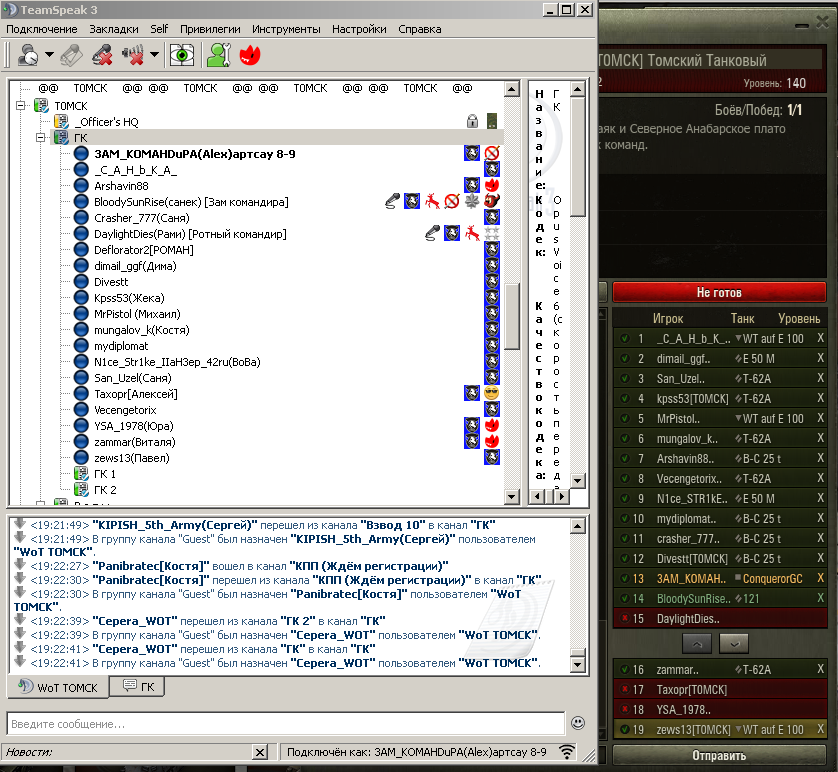
Task: Toggle the eye away-status icon
Action: click(x=182, y=55)
